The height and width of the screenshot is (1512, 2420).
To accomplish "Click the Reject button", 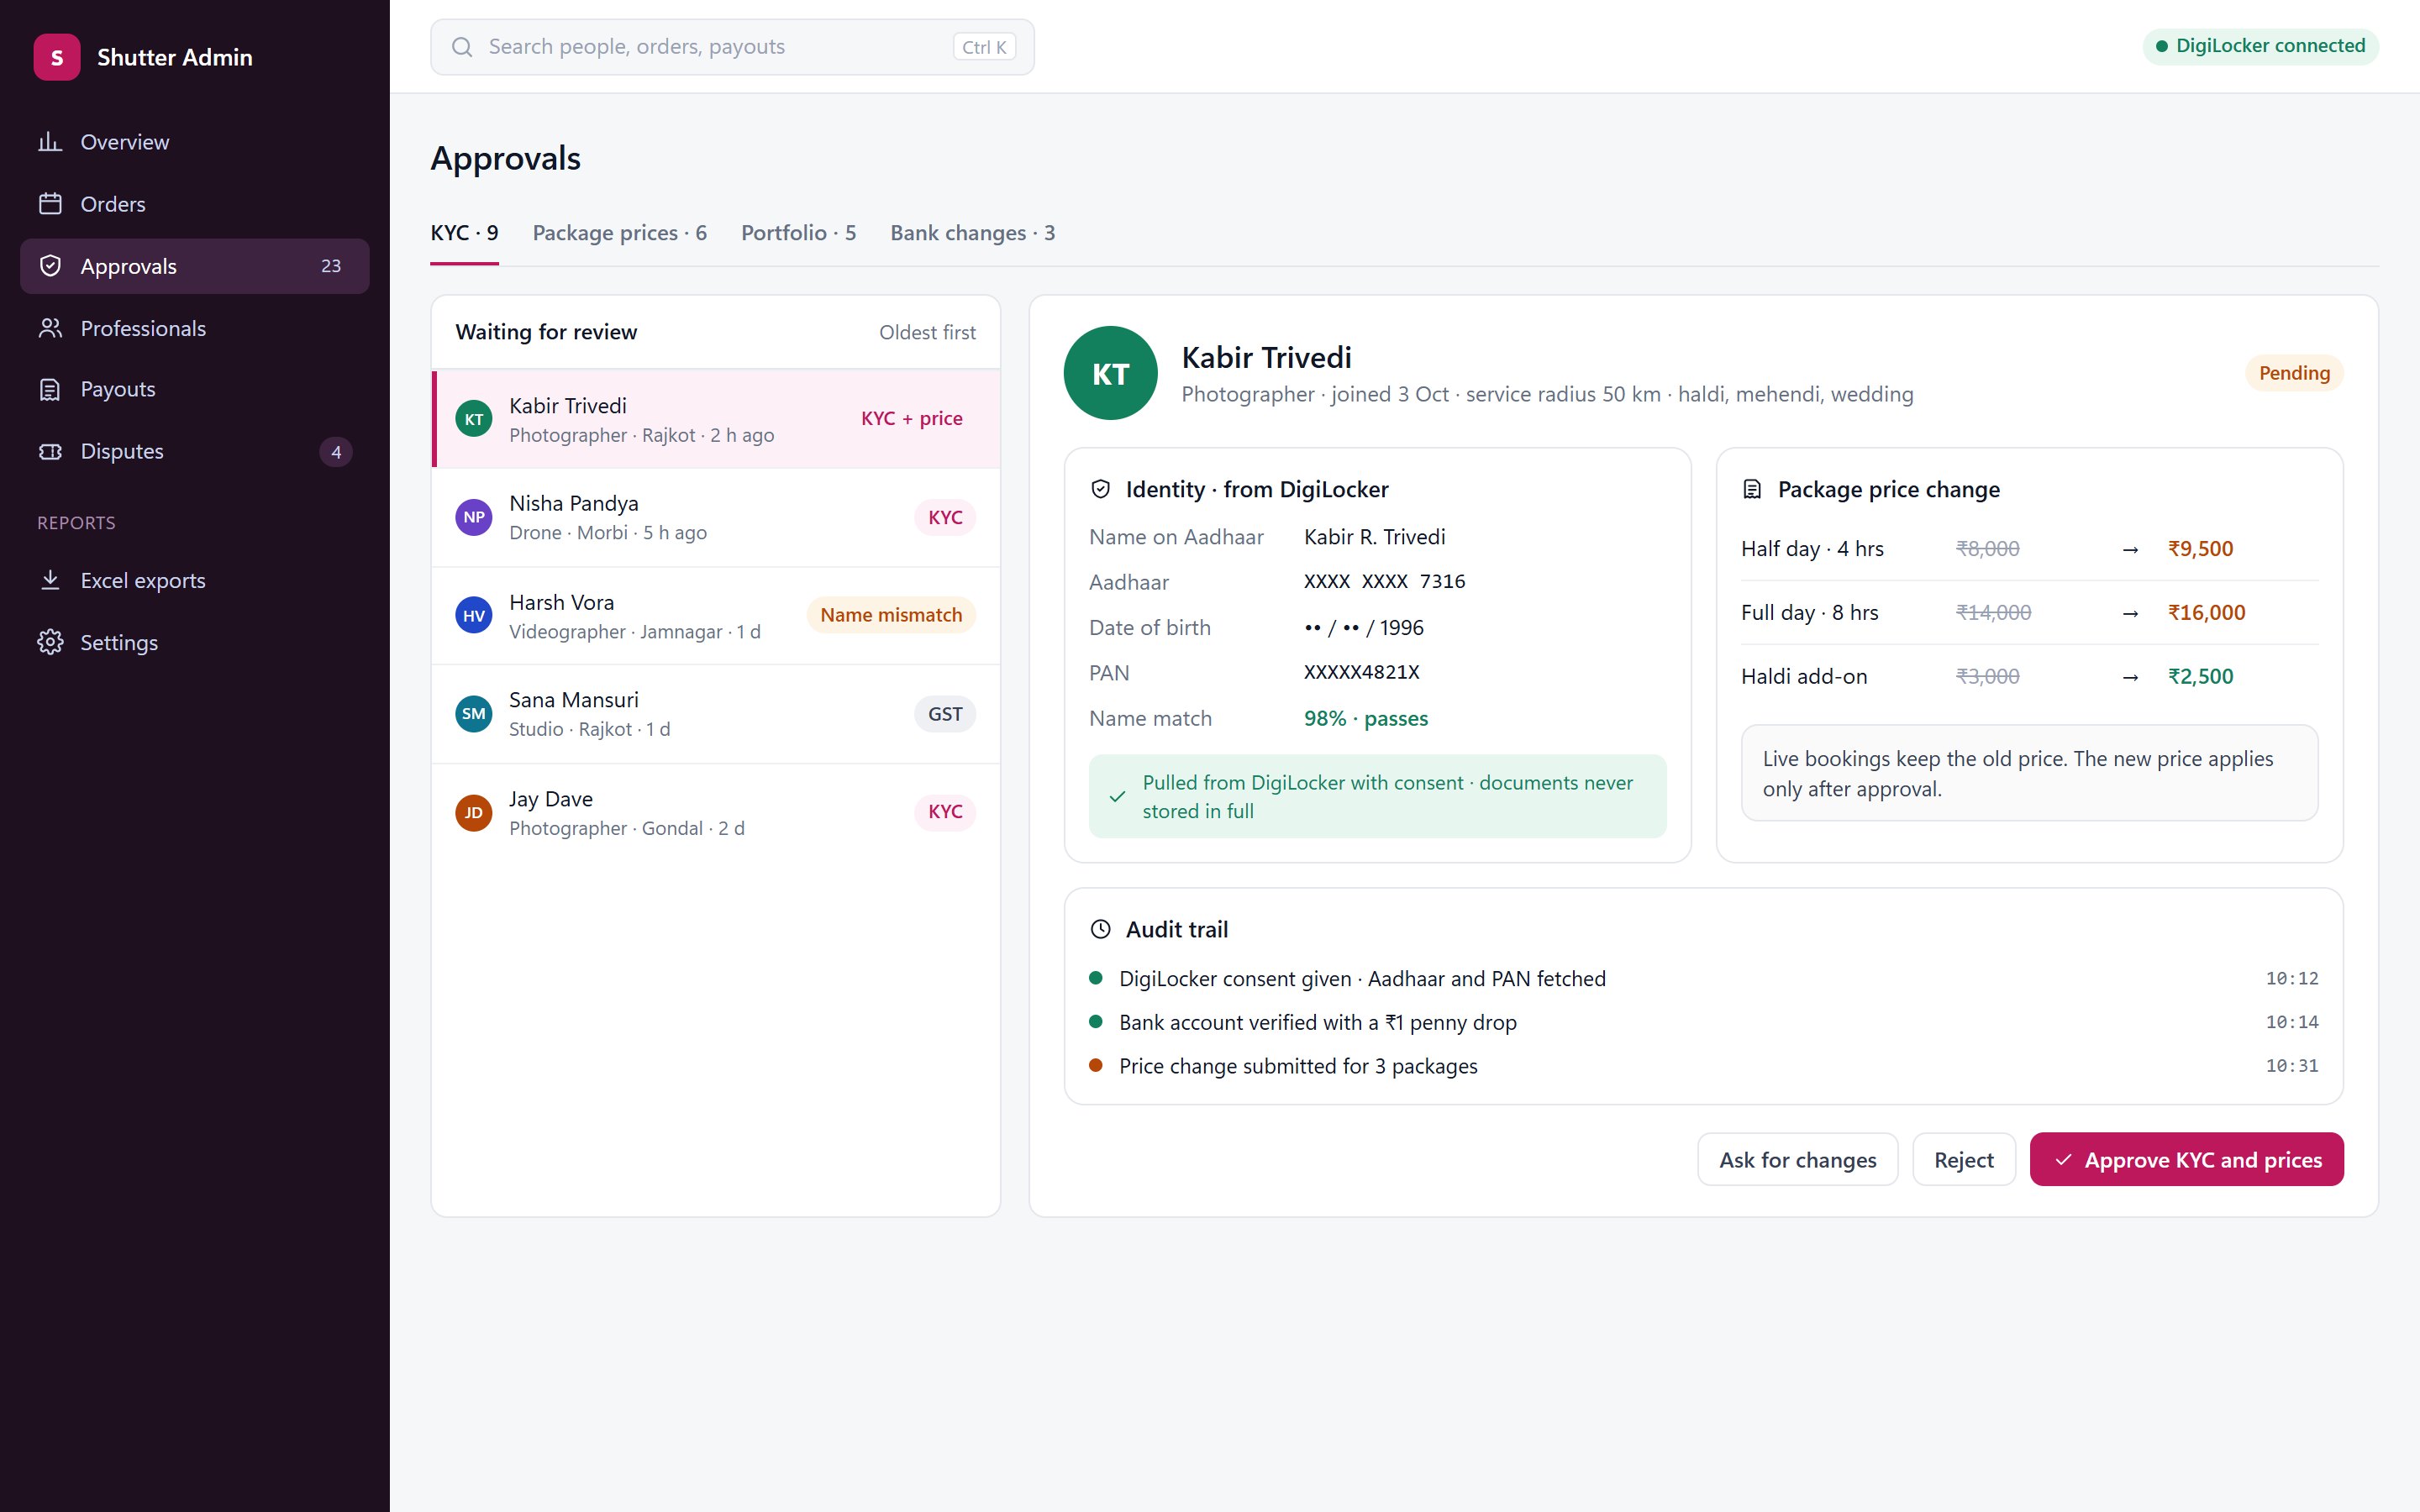I will [x=1963, y=1160].
